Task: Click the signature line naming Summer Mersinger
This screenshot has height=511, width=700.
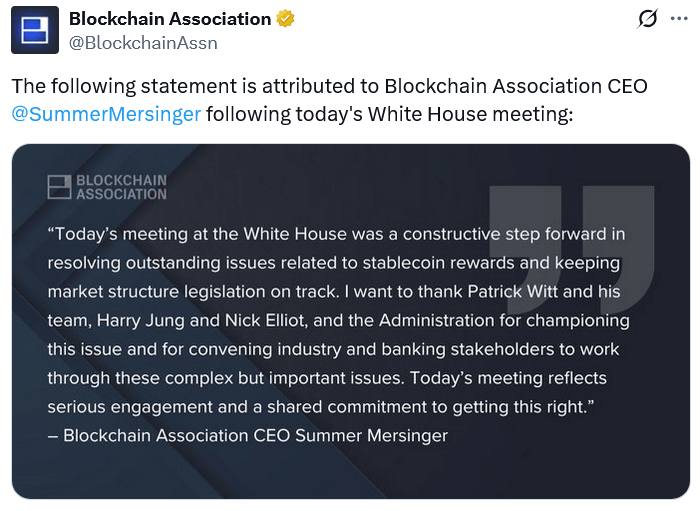Action: pyautogui.click(x=248, y=436)
